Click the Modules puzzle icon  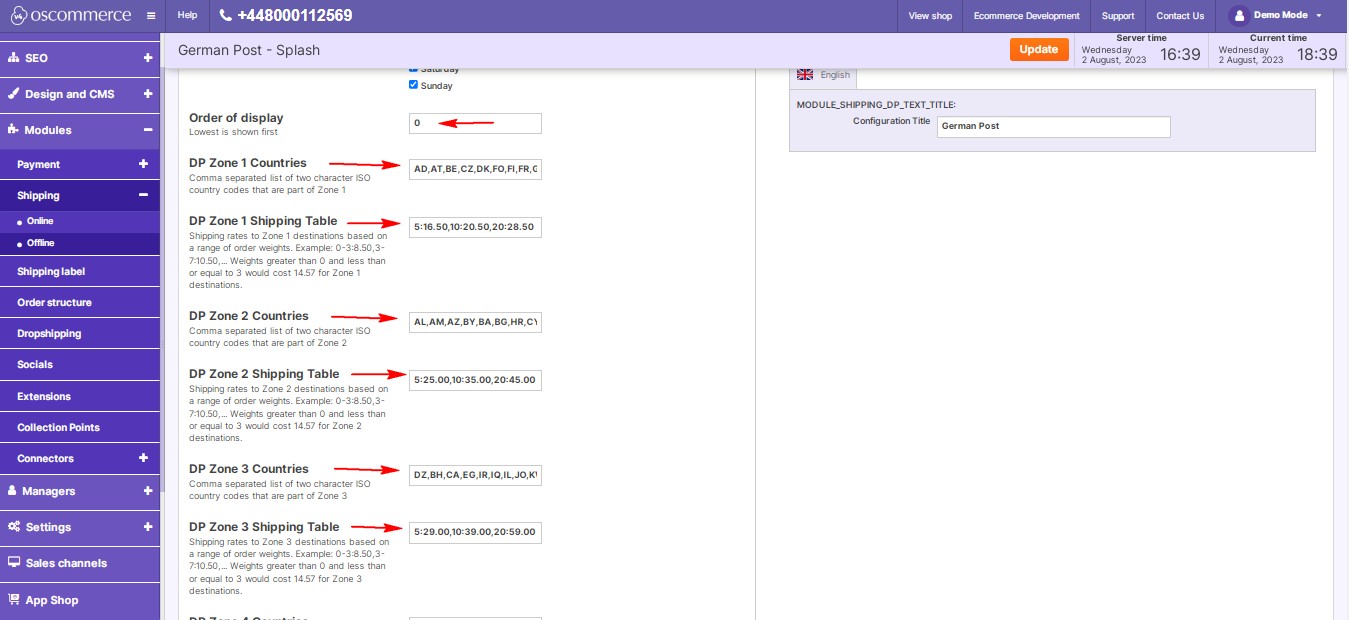pos(14,130)
